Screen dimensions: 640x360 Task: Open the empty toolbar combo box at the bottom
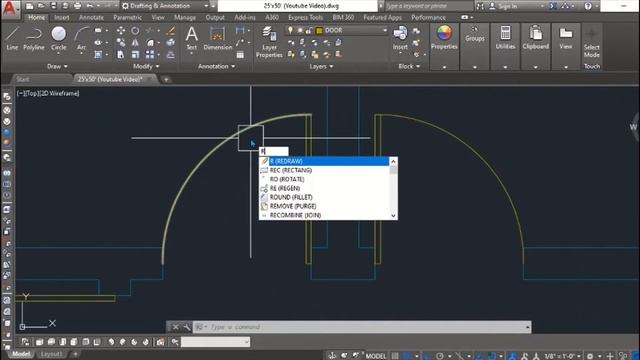216,342
